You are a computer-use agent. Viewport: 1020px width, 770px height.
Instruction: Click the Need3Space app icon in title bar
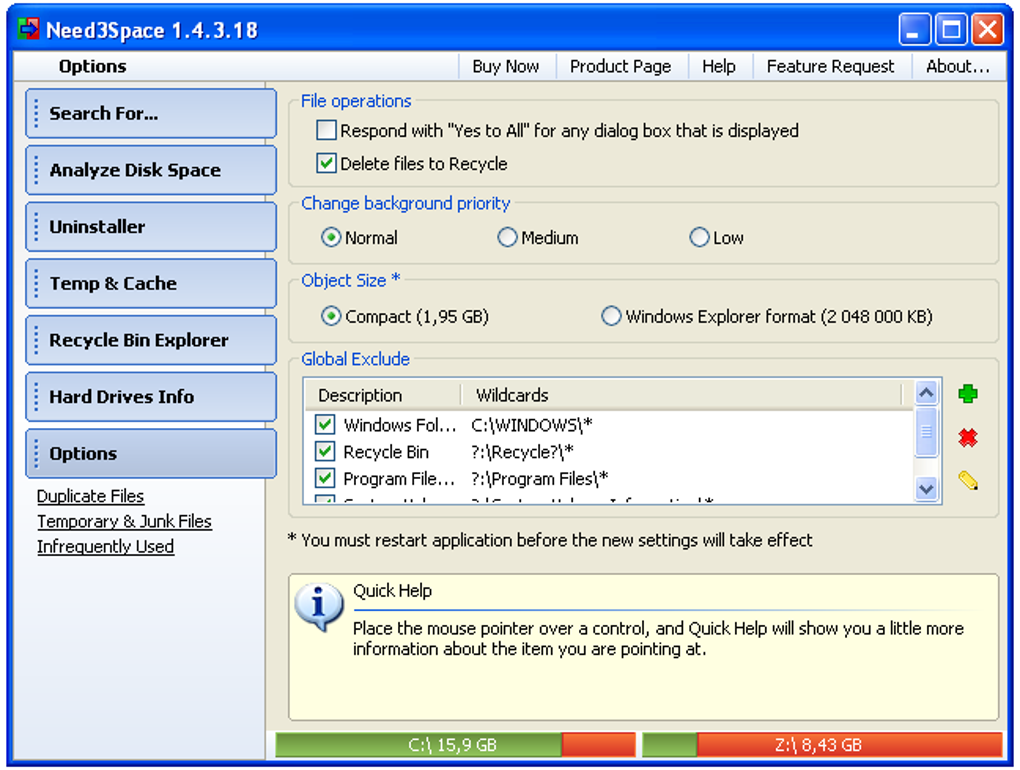[28, 29]
